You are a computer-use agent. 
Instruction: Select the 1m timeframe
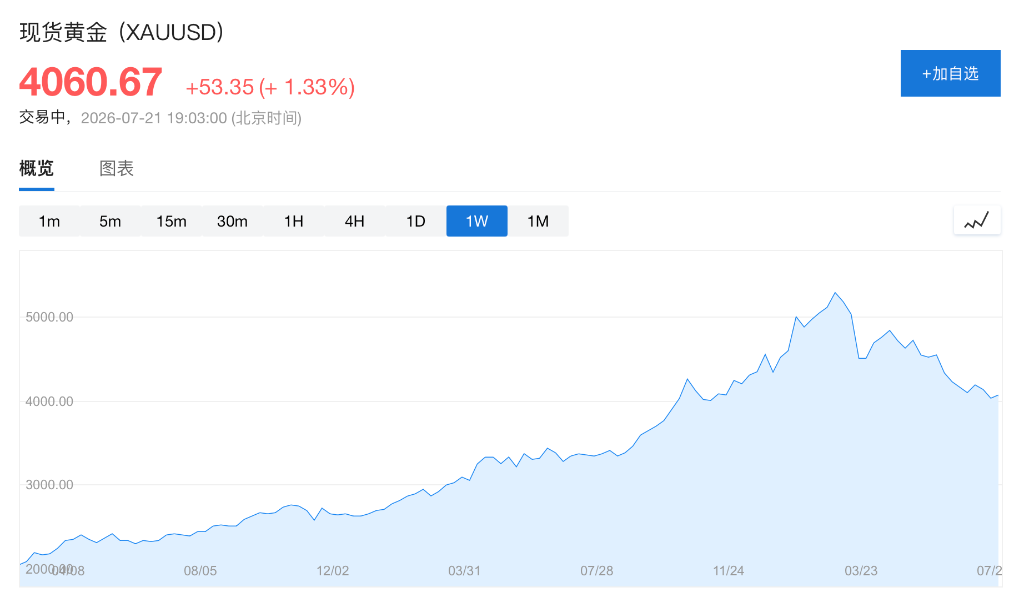pos(50,221)
